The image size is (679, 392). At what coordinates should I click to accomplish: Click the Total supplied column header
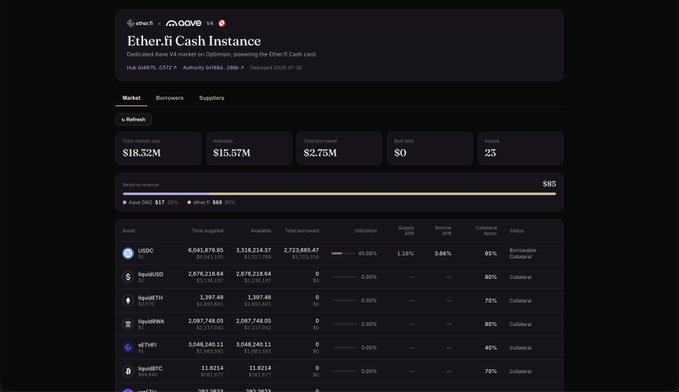tap(207, 231)
